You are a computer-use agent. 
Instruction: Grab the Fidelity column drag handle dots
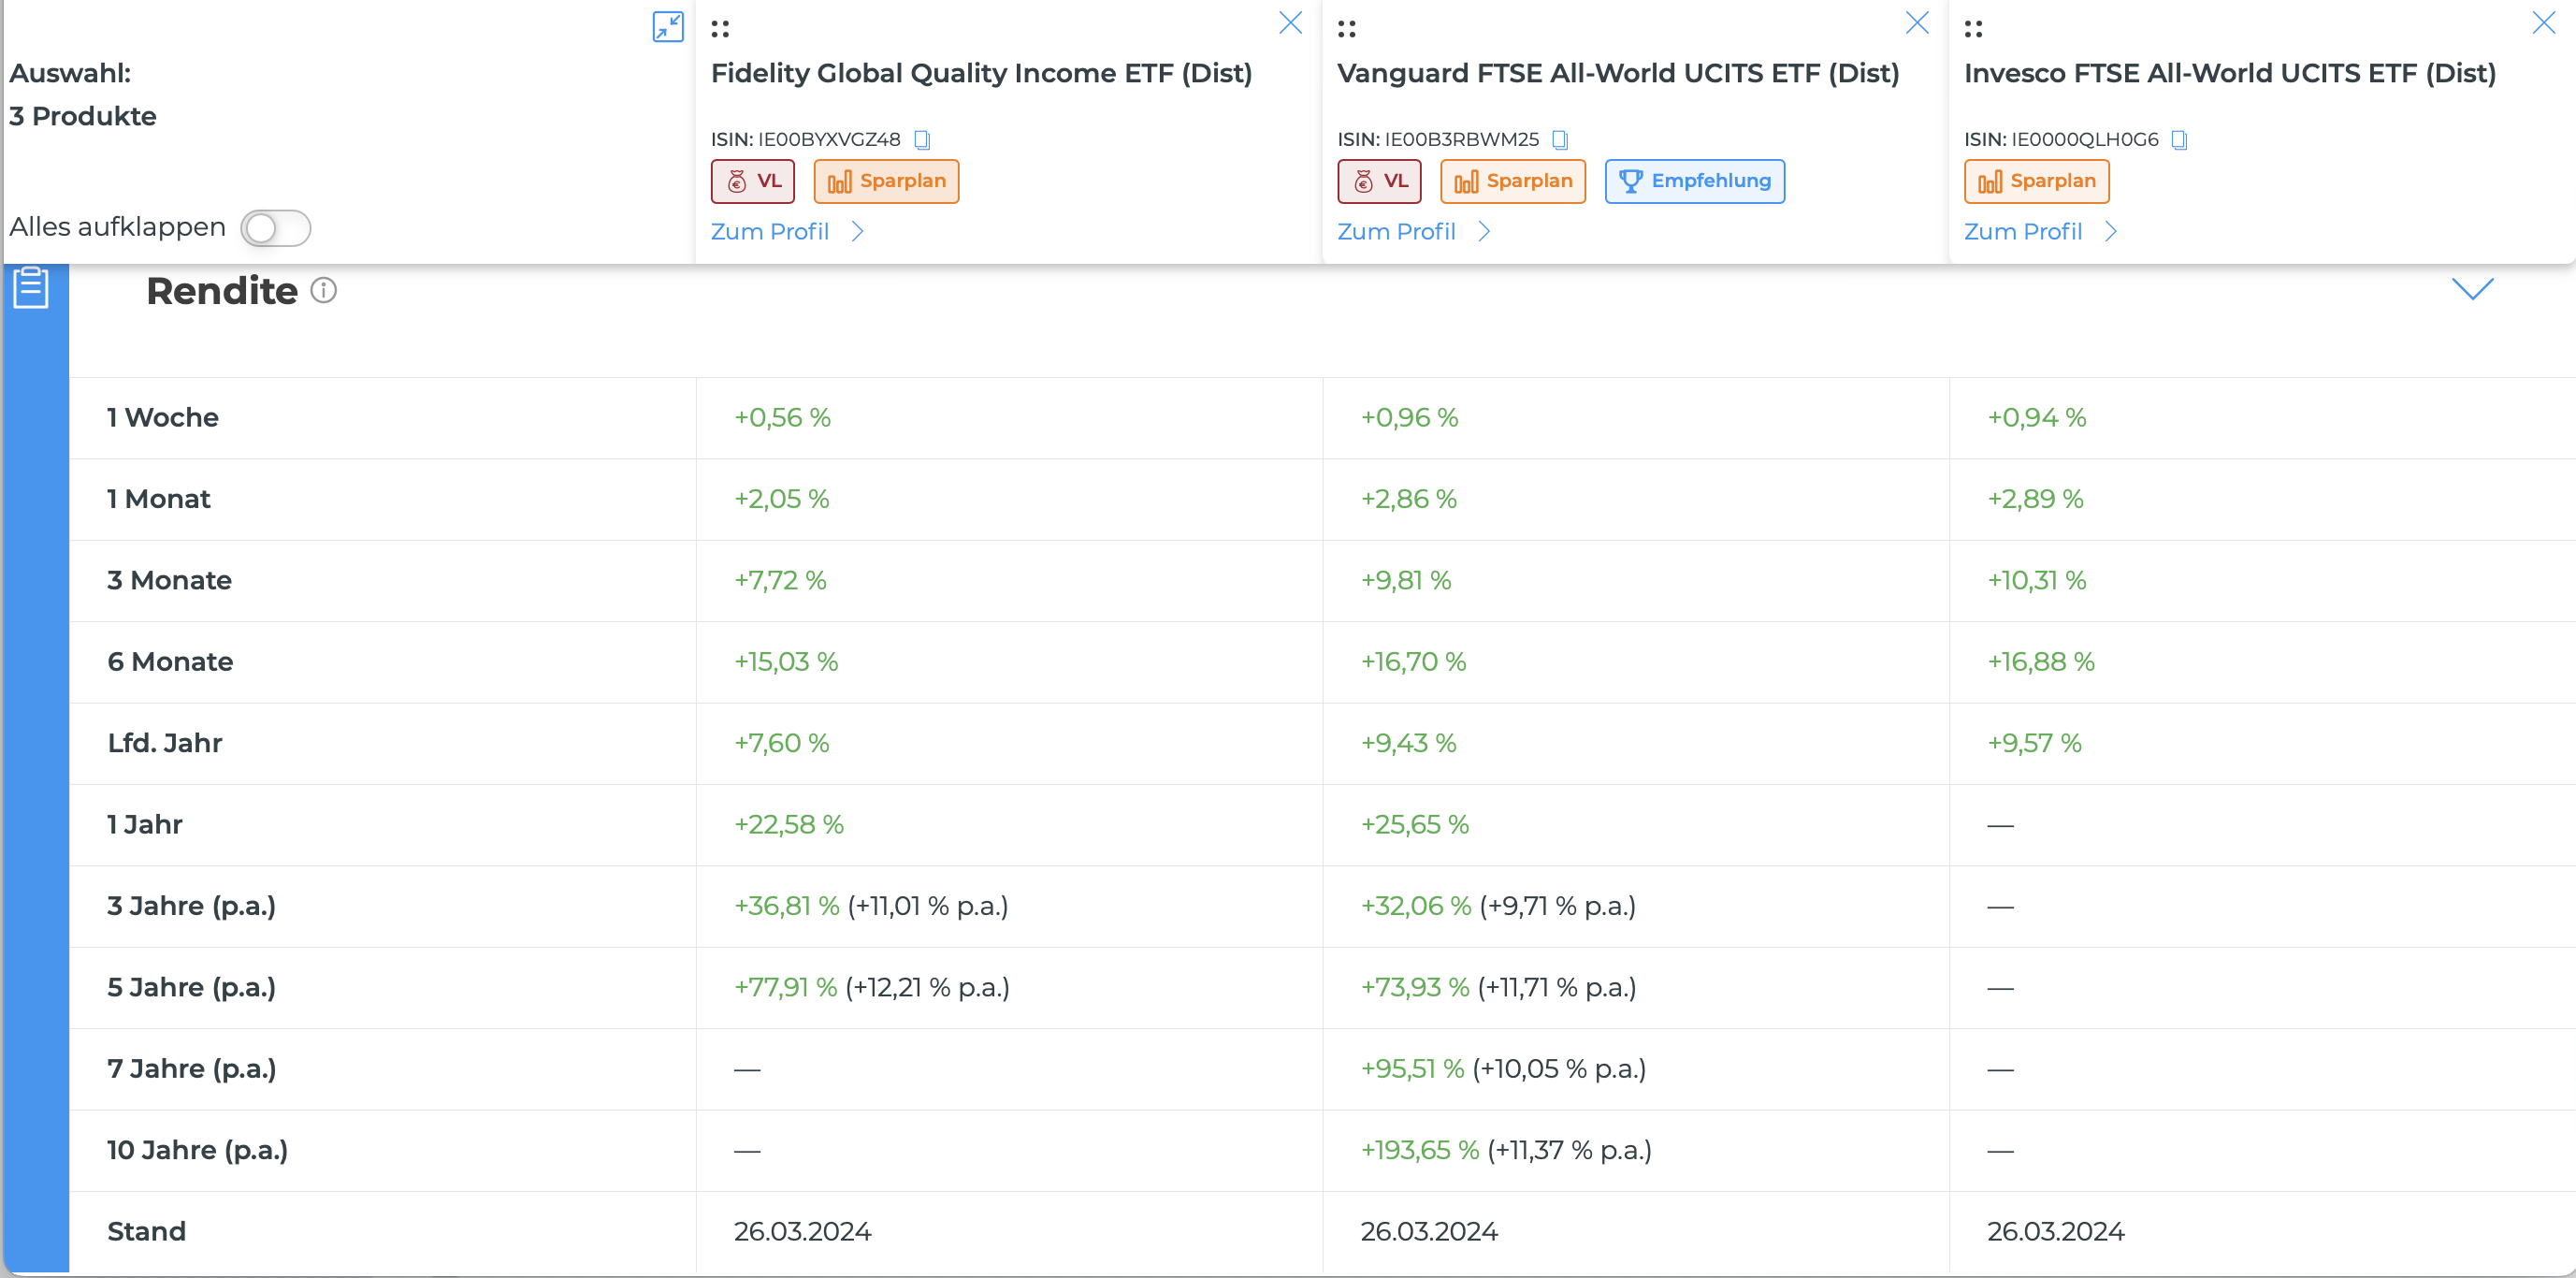click(x=720, y=29)
